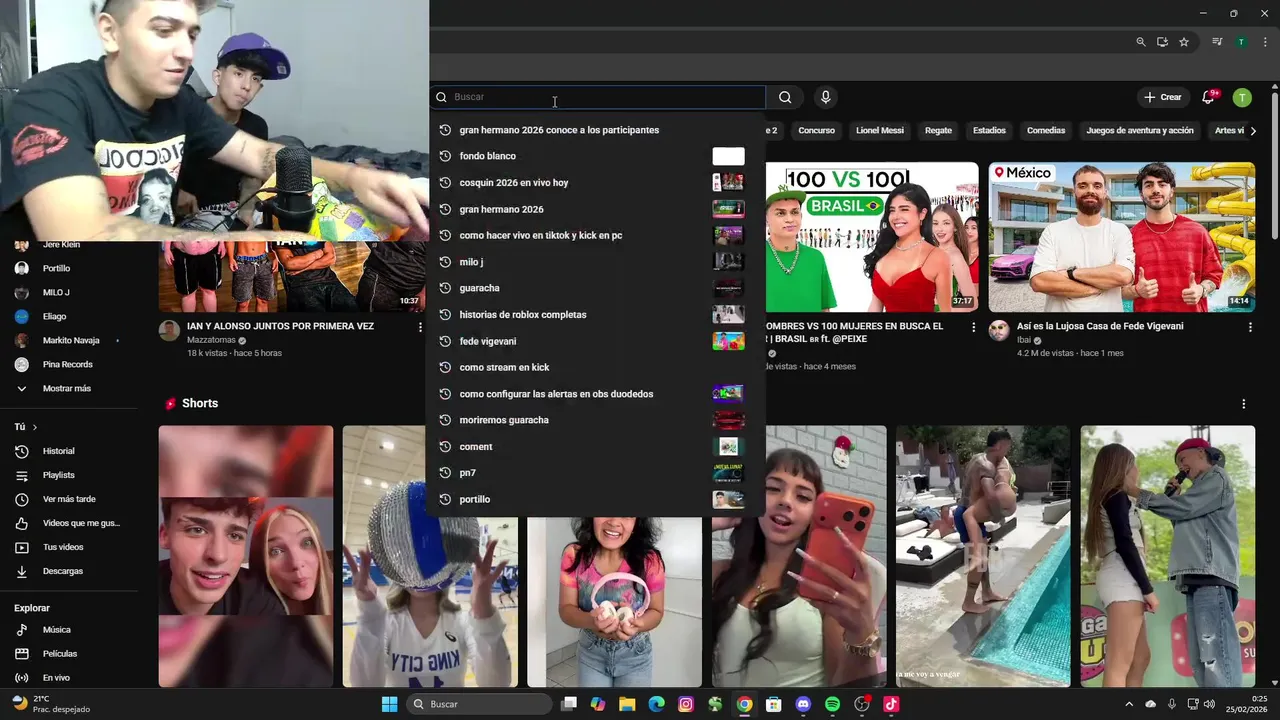Viewport: 1280px width, 720px height.
Task: Open the Short with orange phone girl
Action: coord(799,556)
